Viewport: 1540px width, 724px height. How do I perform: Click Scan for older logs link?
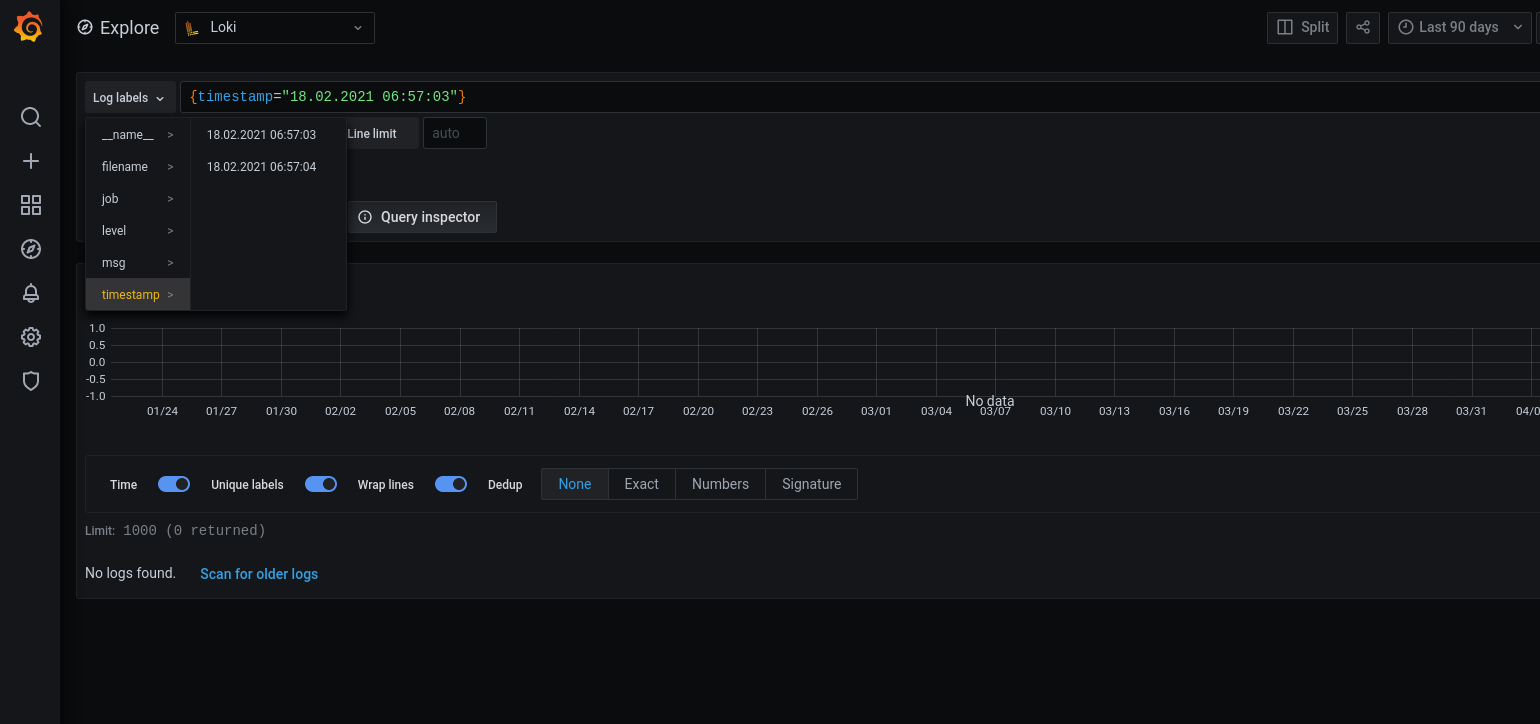pyautogui.click(x=258, y=573)
